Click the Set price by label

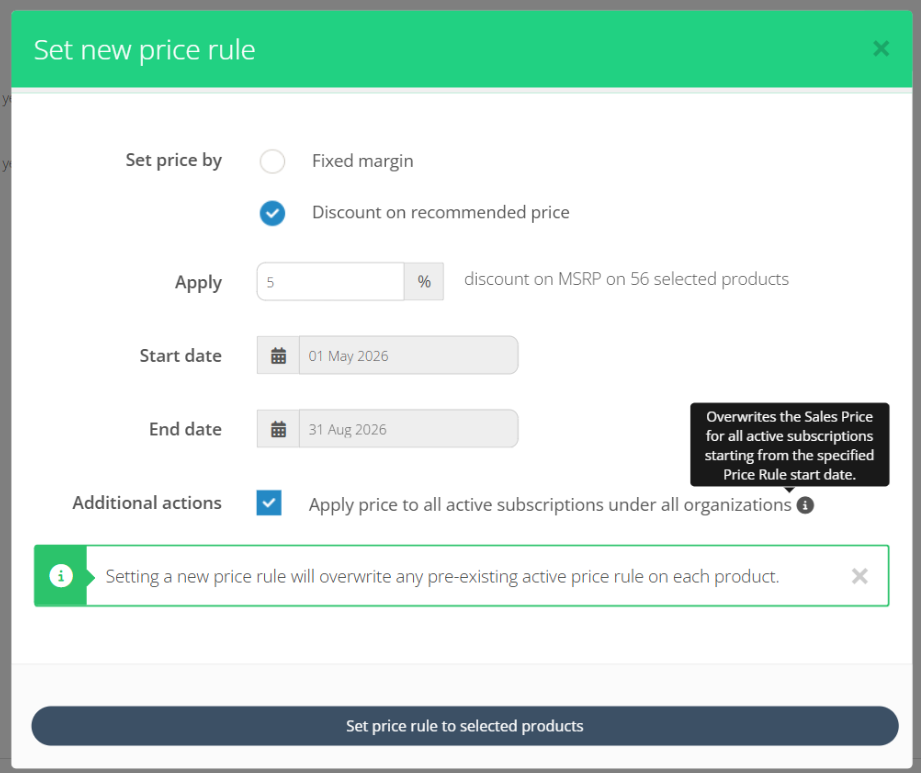coord(173,160)
